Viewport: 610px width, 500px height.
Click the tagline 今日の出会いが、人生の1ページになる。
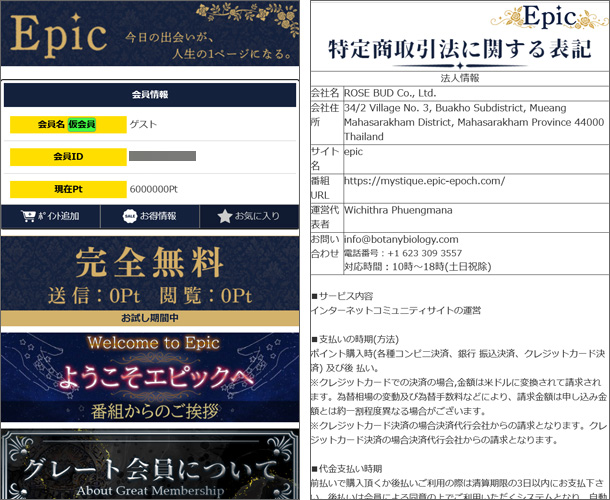pyautogui.click(x=208, y=46)
